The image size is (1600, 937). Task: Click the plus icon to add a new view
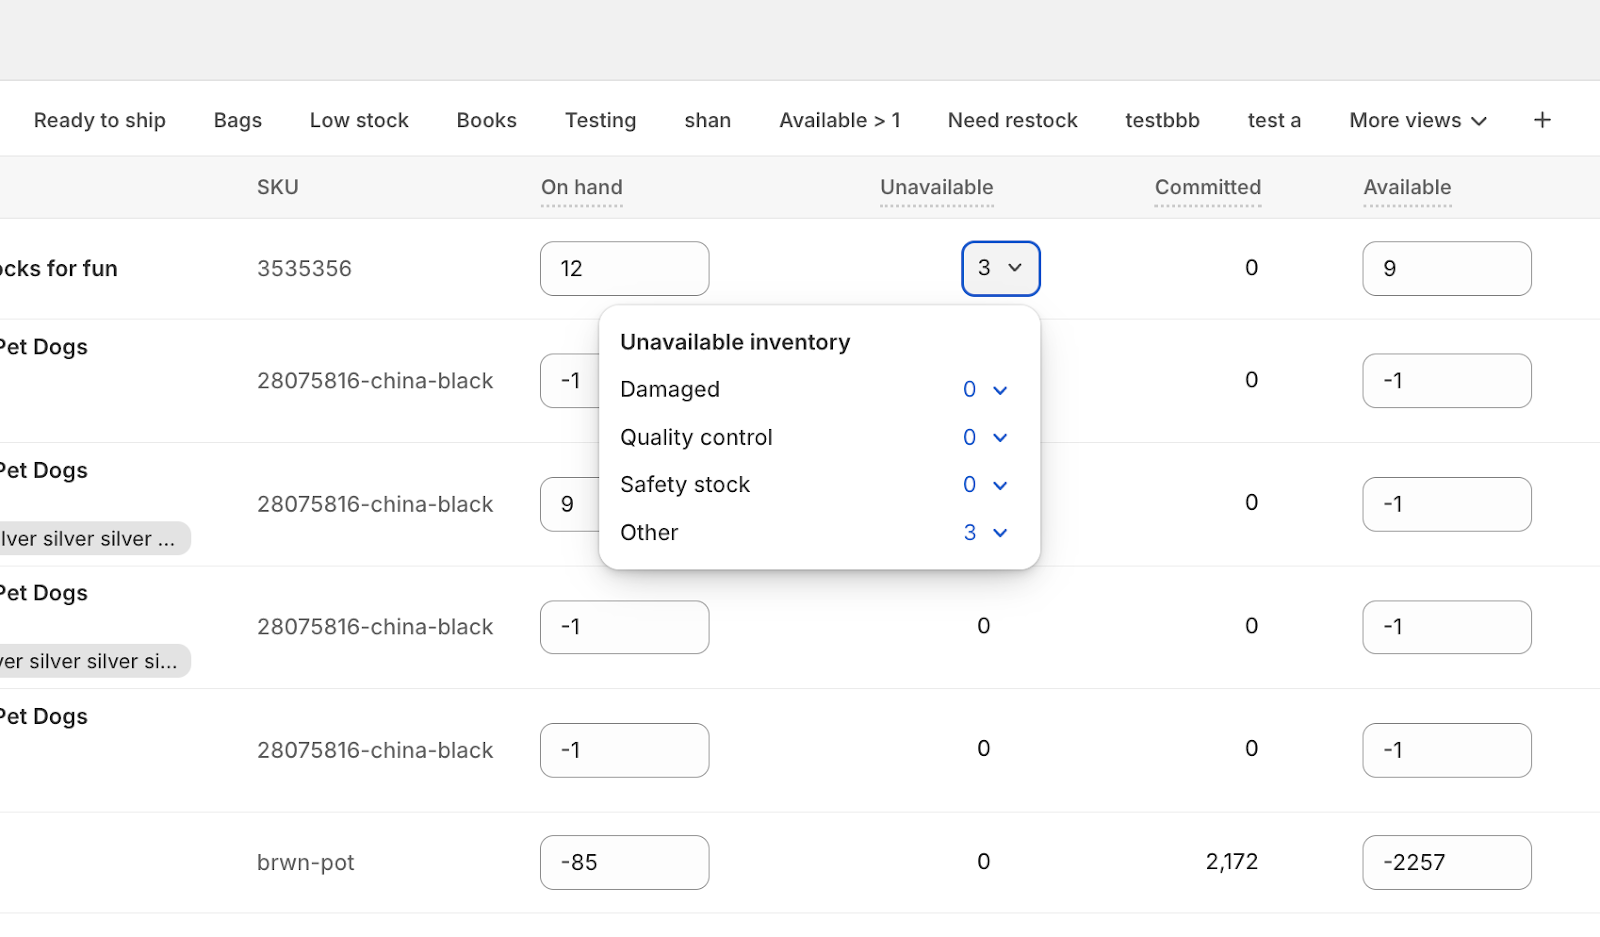(x=1541, y=119)
